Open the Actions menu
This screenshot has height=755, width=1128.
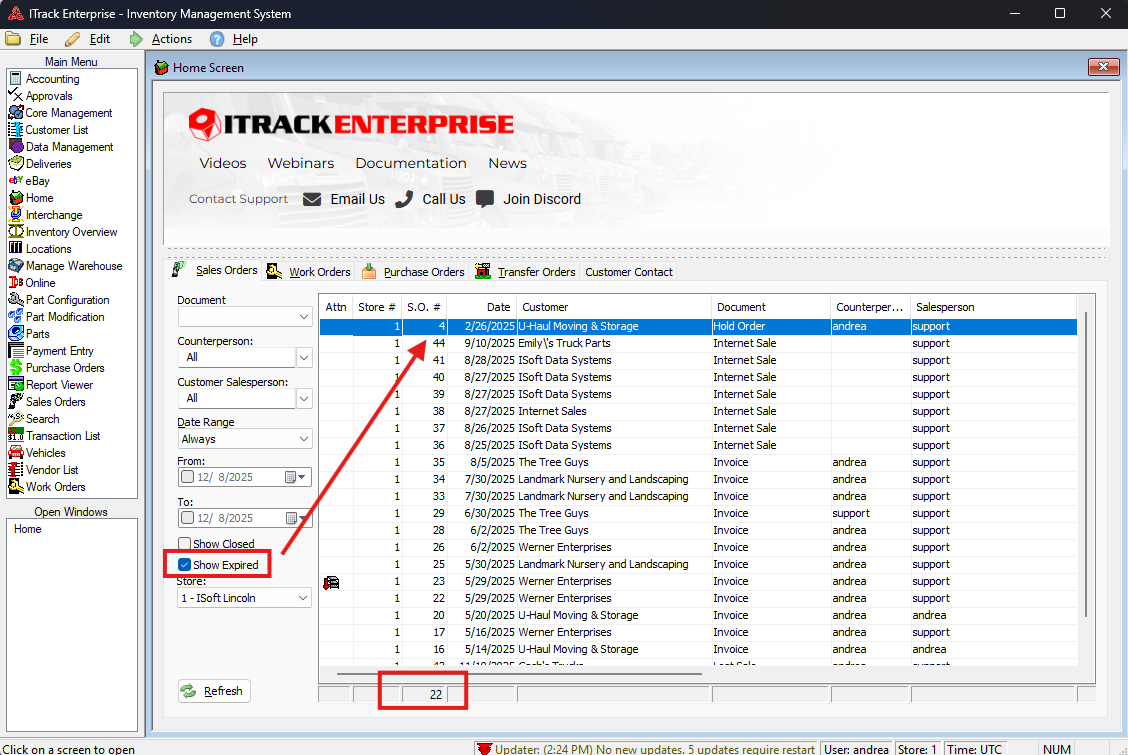point(172,39)
